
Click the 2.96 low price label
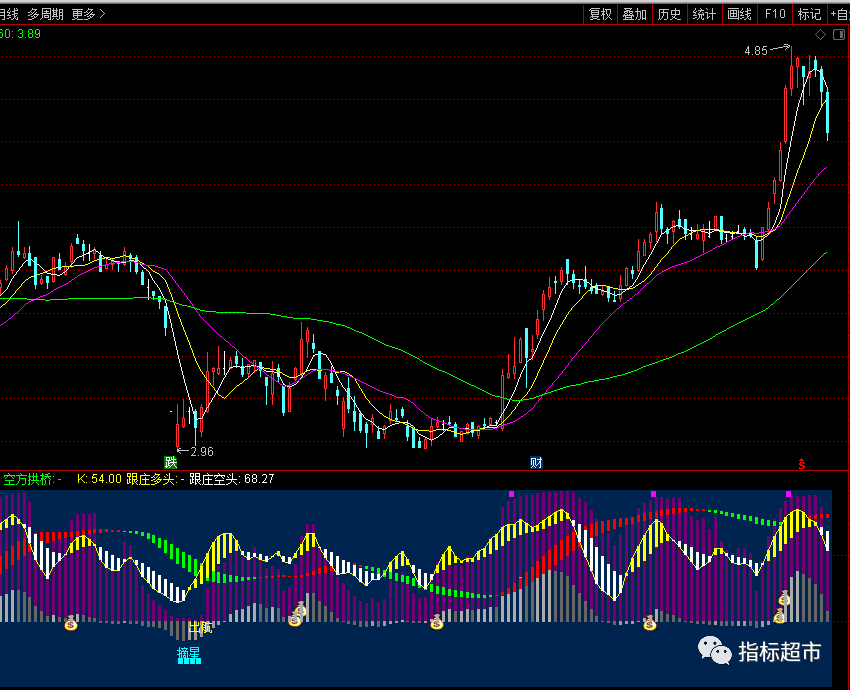pyautogui.click(x=202, y=452)
